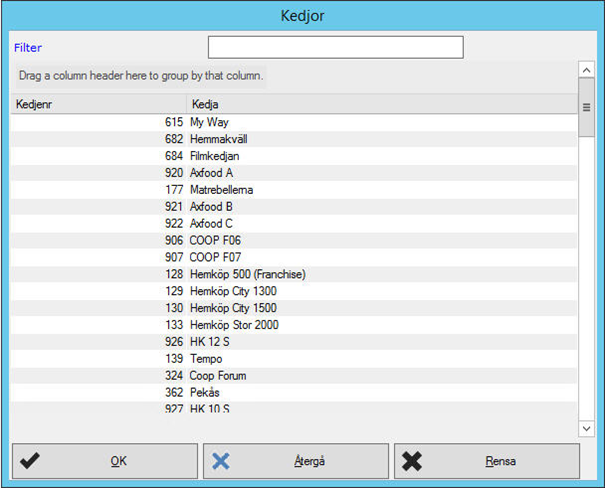The height and width of the screenshot is (488, 605).
Task: Click the vertical scrollbar thumb
Action: click(x=586, y=107)
